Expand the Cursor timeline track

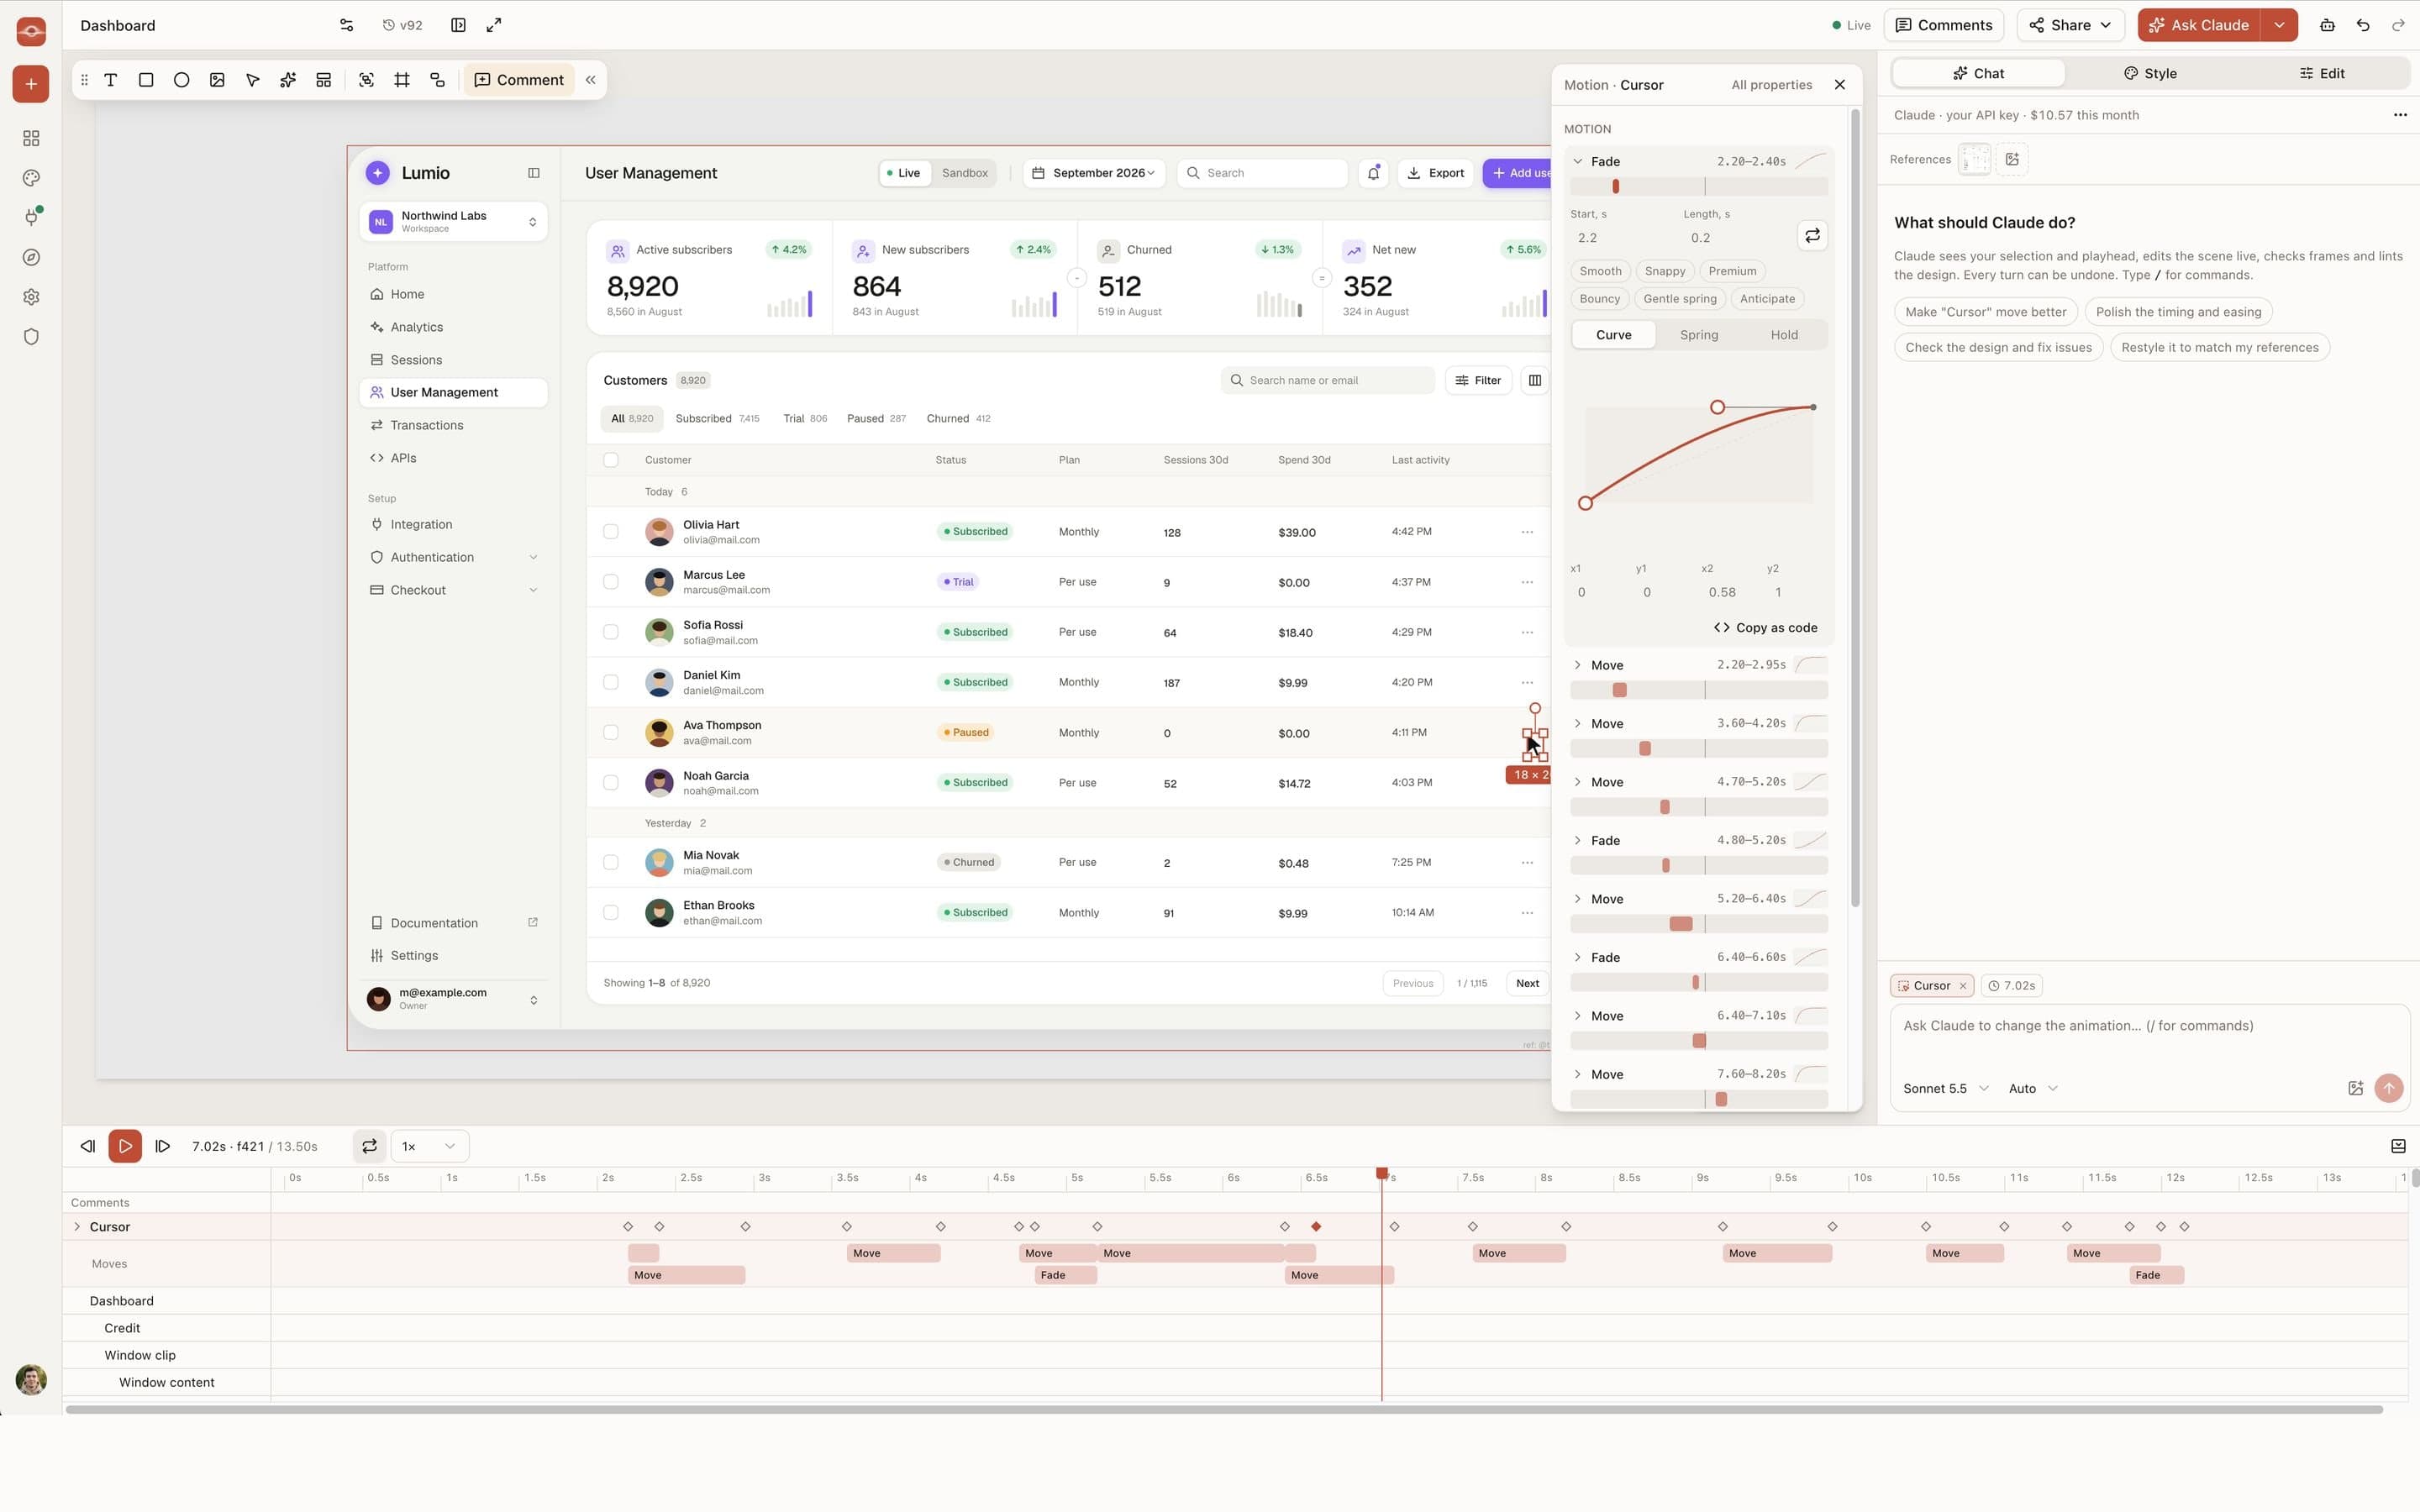(77, 1227)
